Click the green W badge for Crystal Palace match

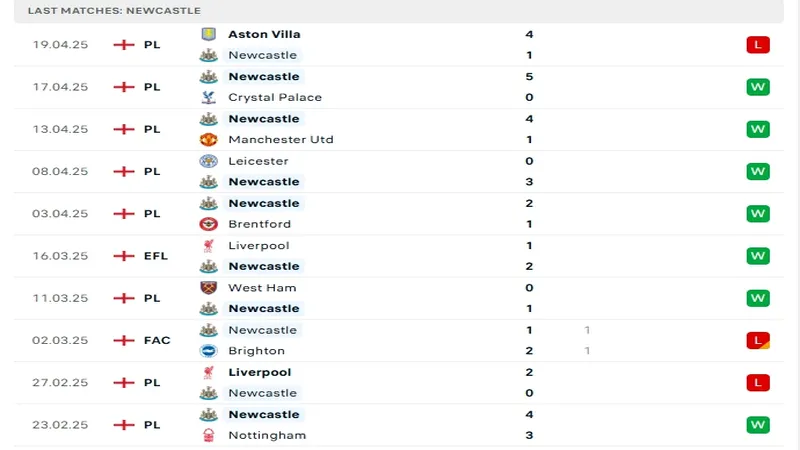click(x=757, y=87)
